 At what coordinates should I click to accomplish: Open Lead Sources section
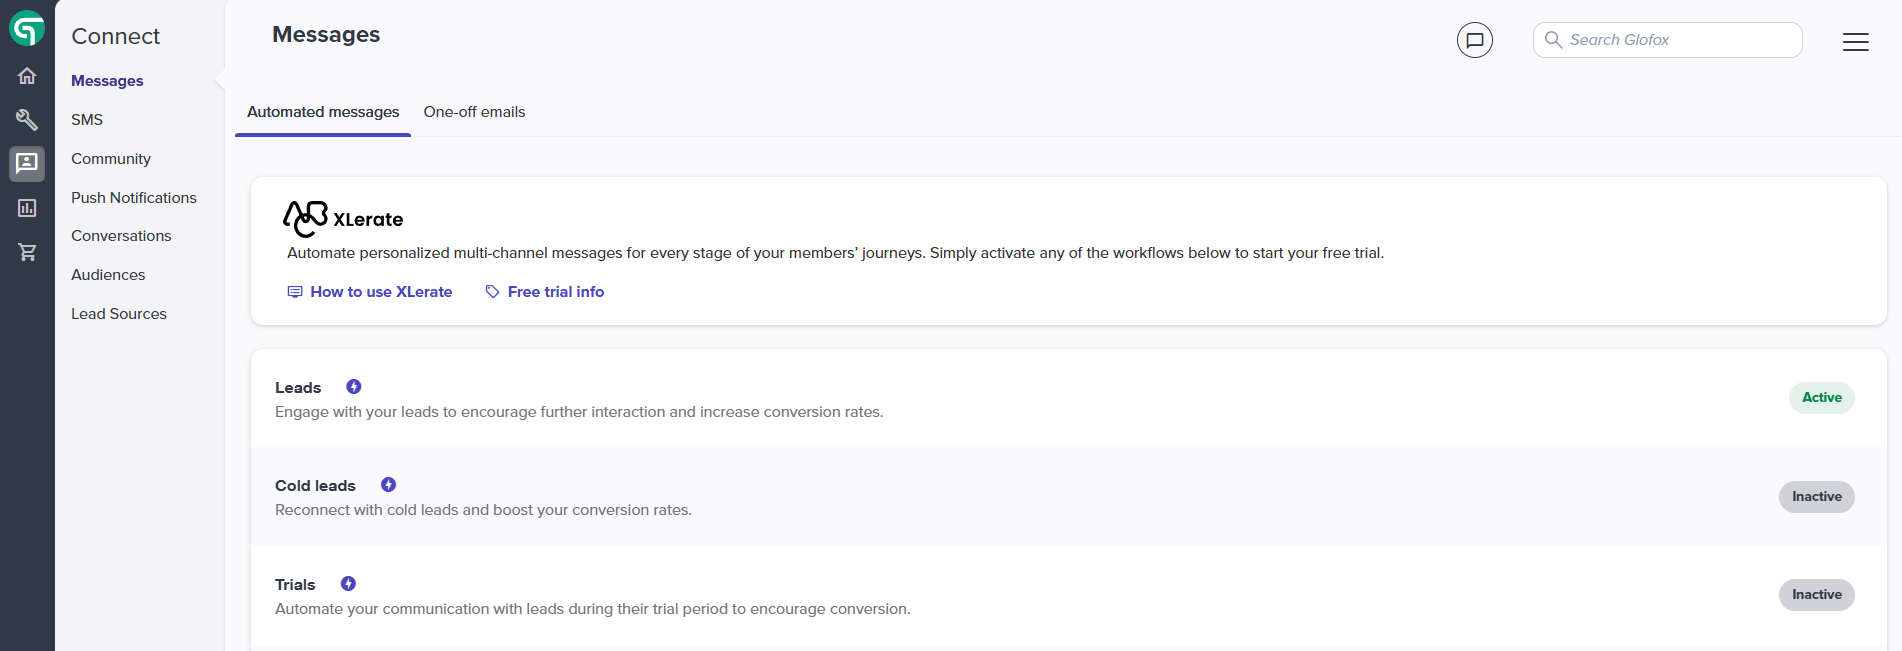click(x=119, y=314)
